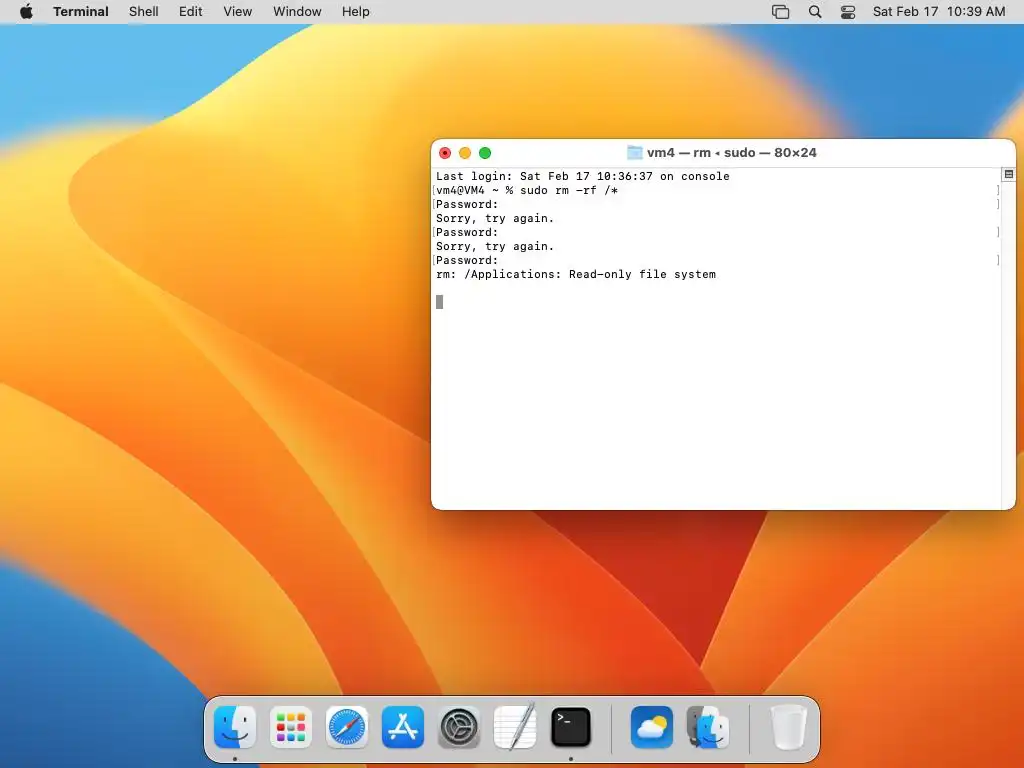This screenshot has height=768, width=1024.
Task: Open Spotlight search in menu bar
Action: (x=815, y=12)
